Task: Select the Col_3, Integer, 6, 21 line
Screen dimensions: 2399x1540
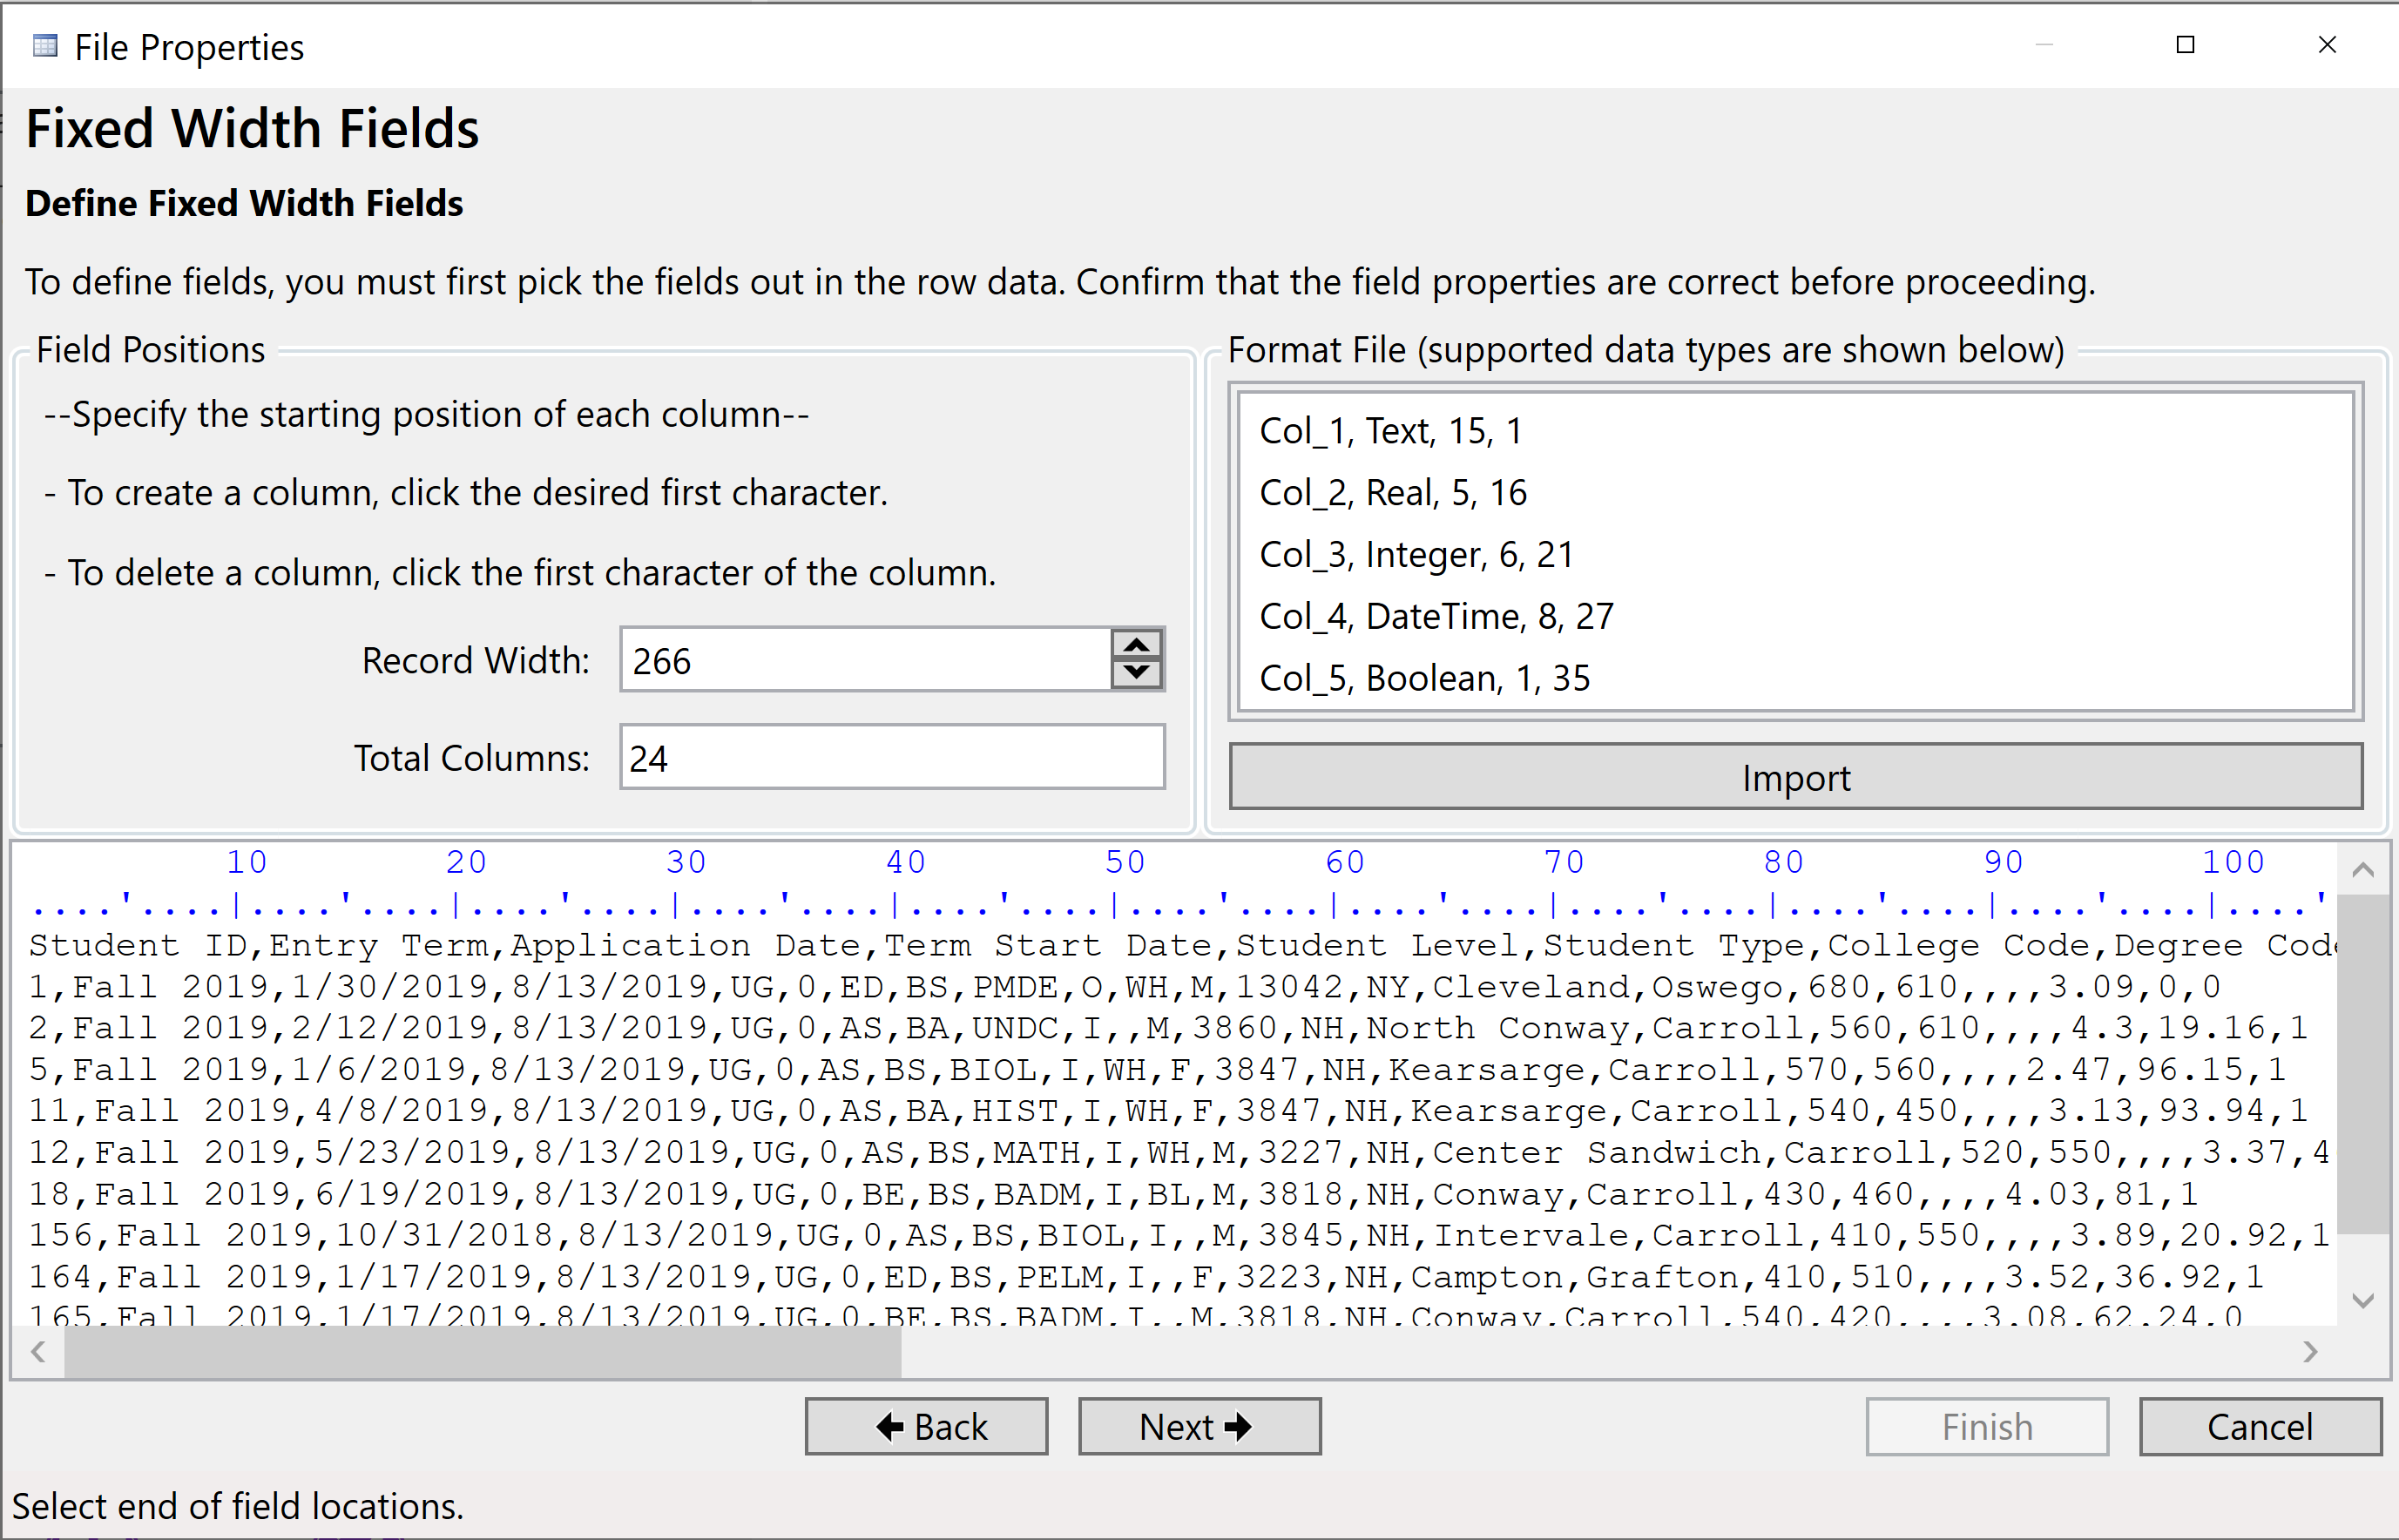Action: [x=1416, y=555]
